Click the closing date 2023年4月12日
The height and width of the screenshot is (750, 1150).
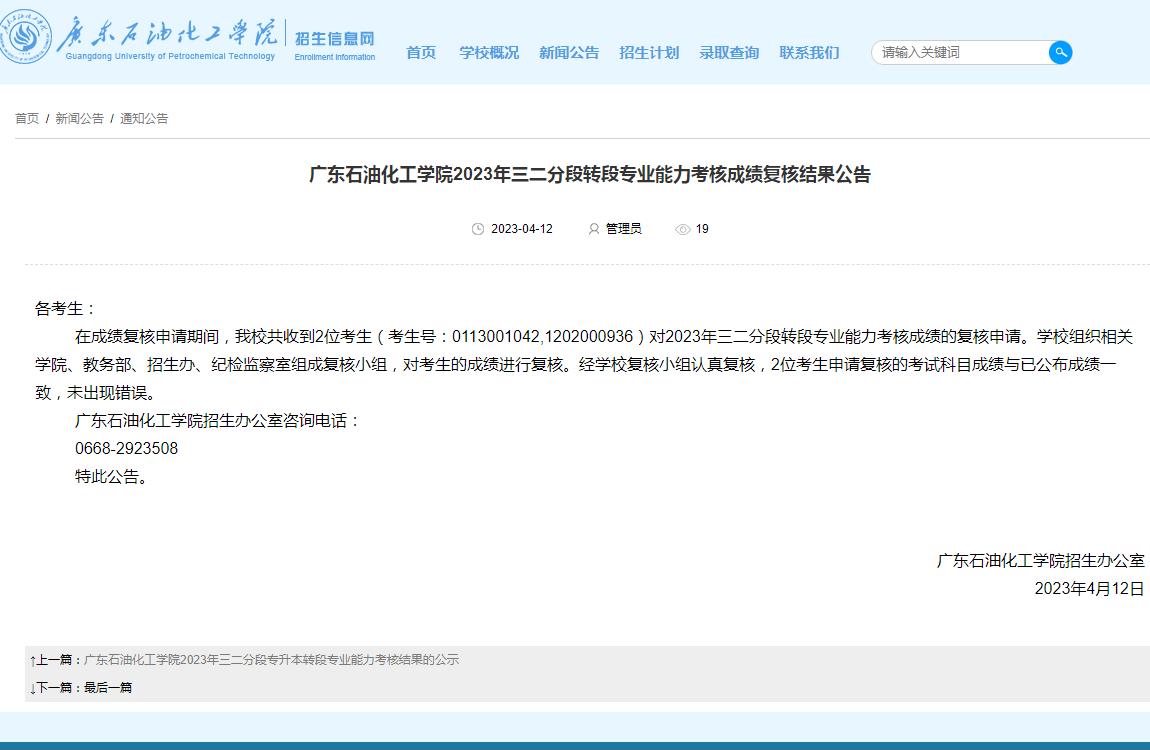click(x=1089, y=589)
